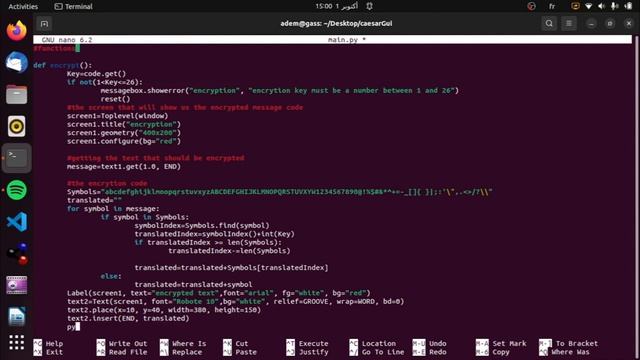Click the Copy shortcut label
Screen dimensions: 640x360
[500, 352]
